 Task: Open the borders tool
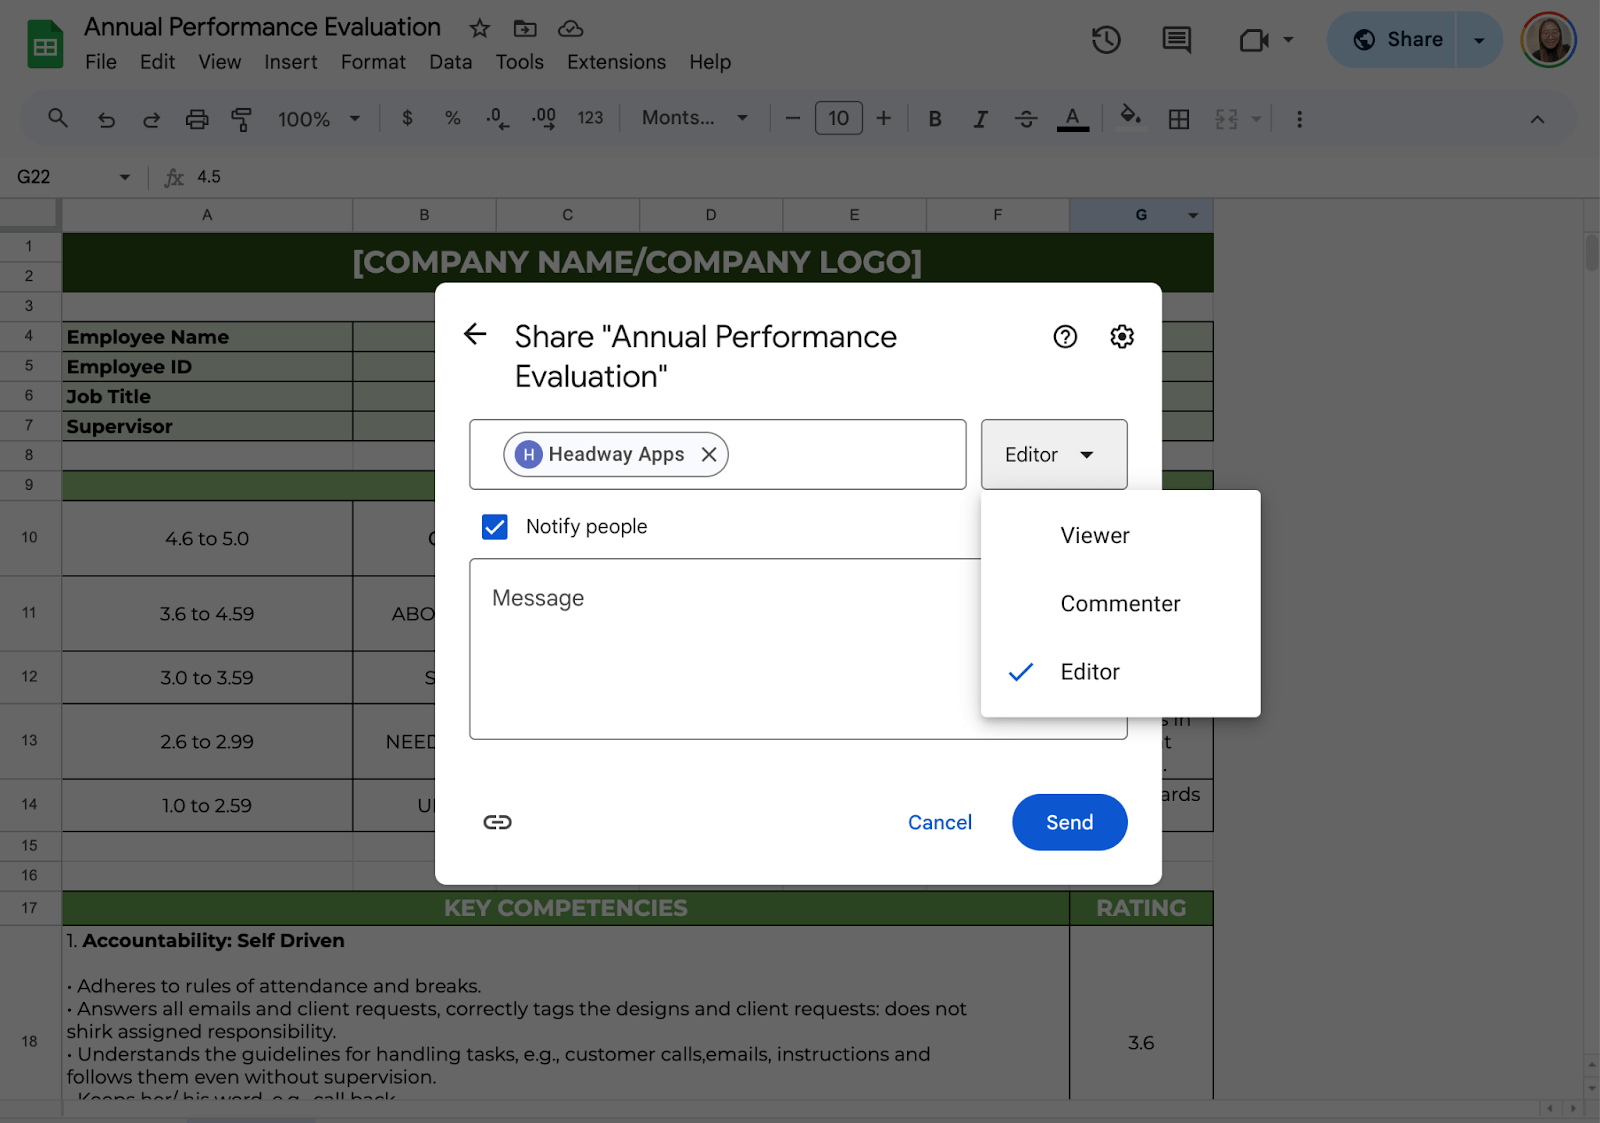(x=1179, y=119)
